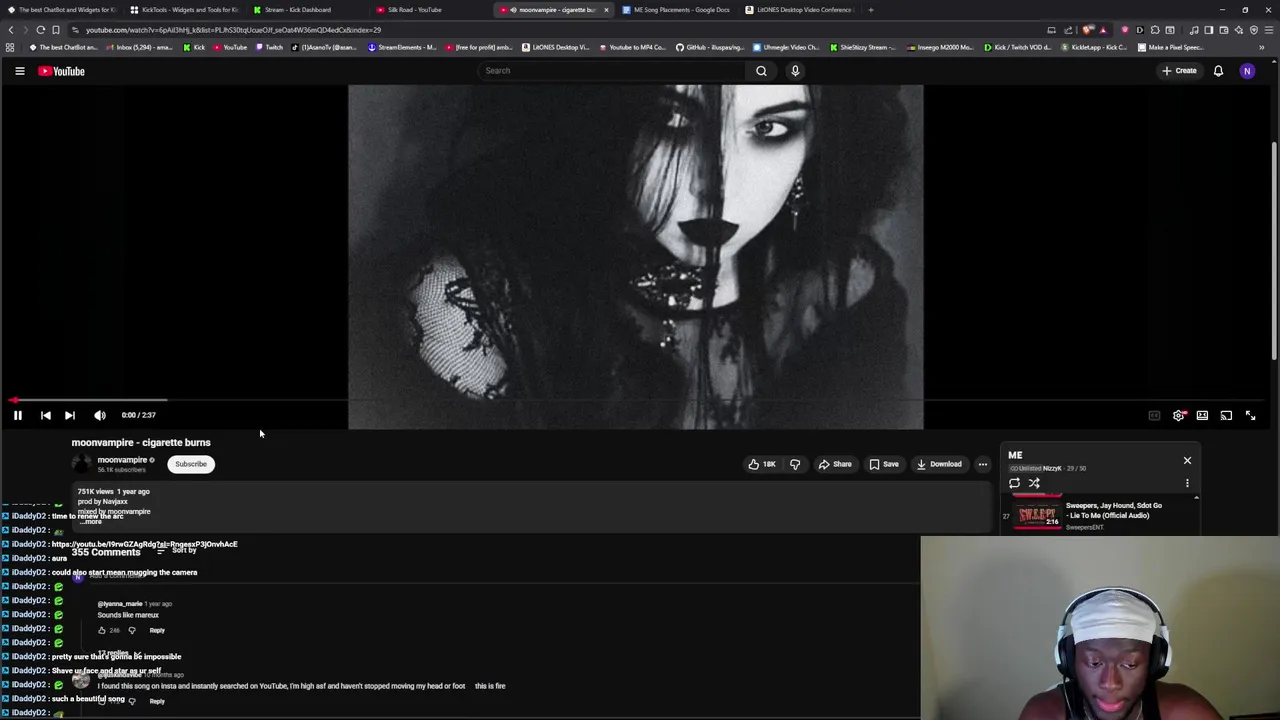Like the video with 18K likes

762,464
